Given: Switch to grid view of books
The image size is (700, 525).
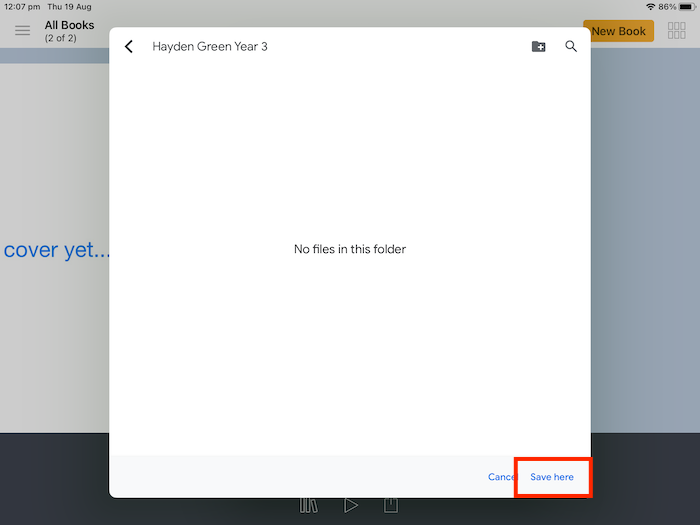Looking at the screenshot, I should point(677,31).
